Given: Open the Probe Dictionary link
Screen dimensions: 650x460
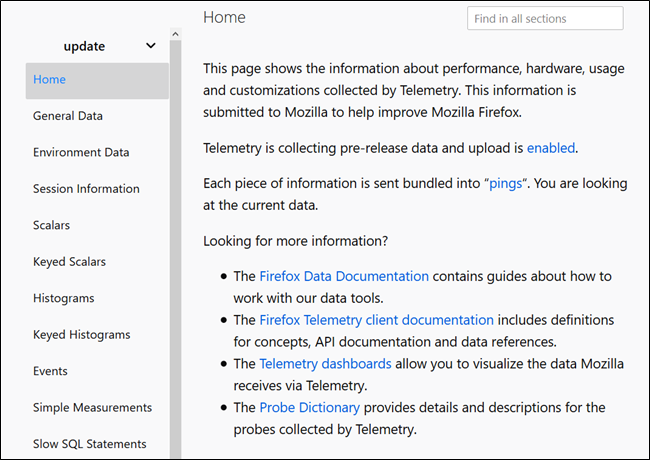Looking at the screenshot, I should [309, 408].
